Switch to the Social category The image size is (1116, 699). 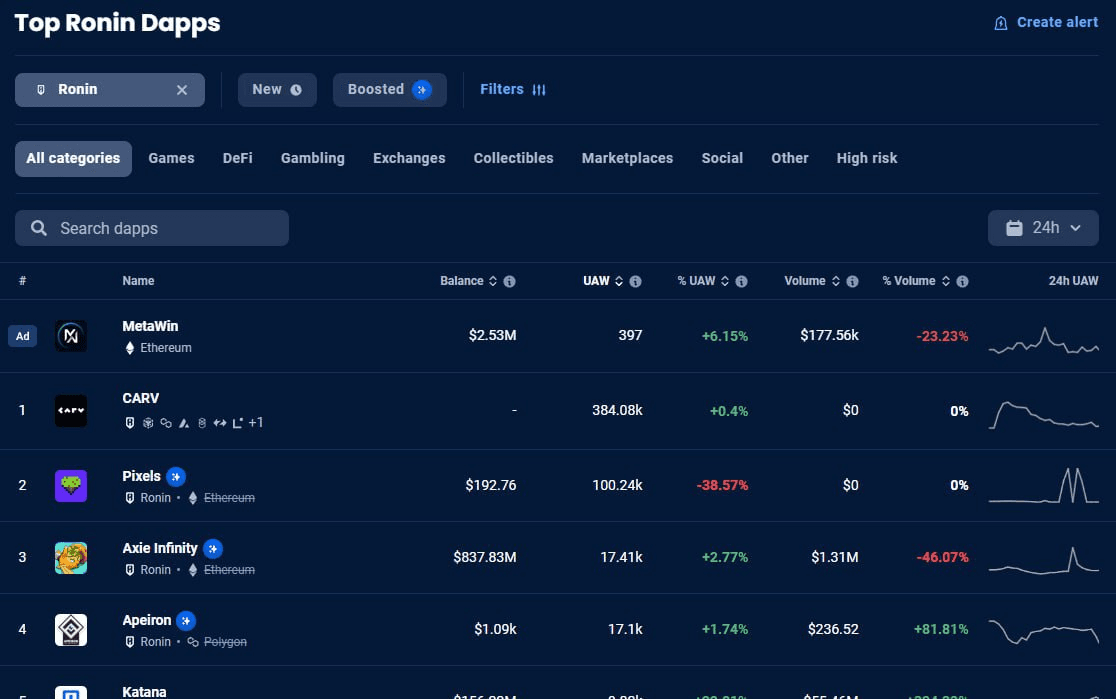point(722,158)
